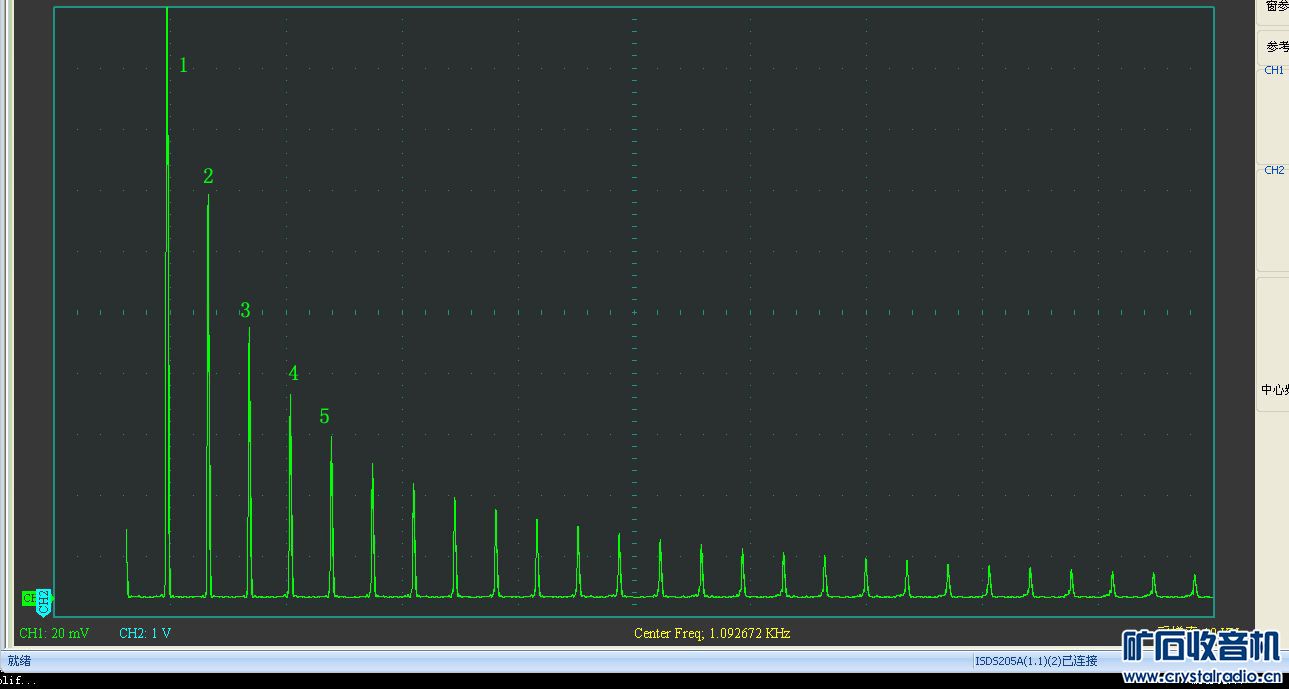This screenshot has width=1289, height=689.
Task: Click the Center Freq 1.092672 KHz readout
Action: tap(712, 633)
